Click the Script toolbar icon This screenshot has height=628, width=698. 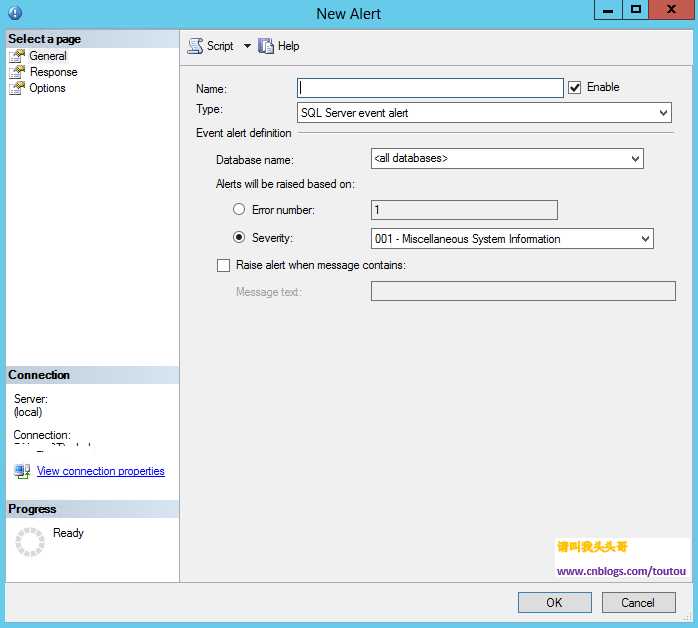tap(195, 46)
